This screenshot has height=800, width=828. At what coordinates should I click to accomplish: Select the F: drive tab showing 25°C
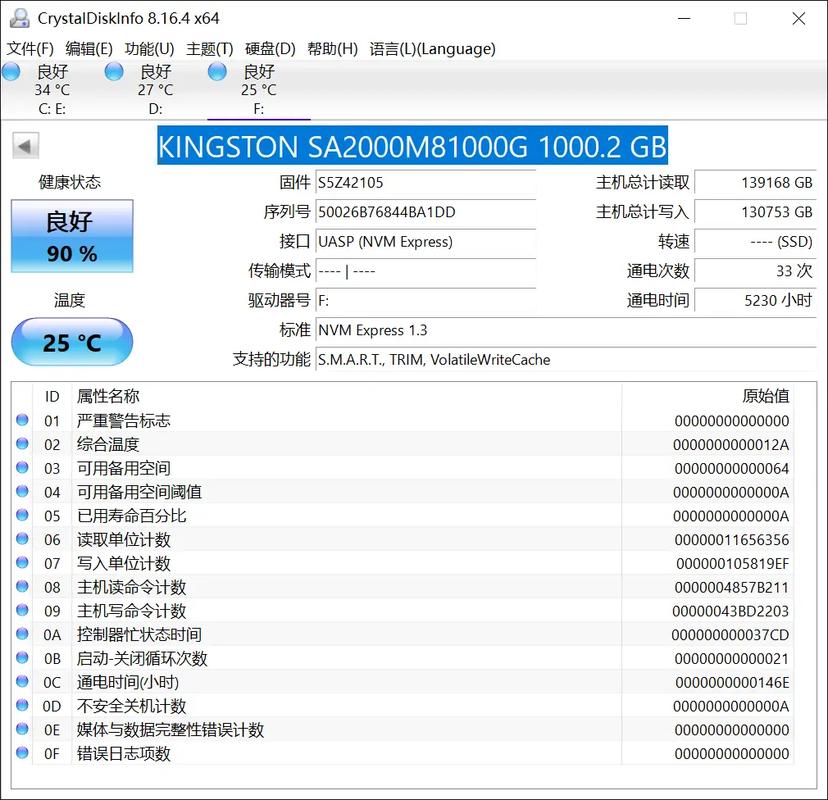[257, 88]
